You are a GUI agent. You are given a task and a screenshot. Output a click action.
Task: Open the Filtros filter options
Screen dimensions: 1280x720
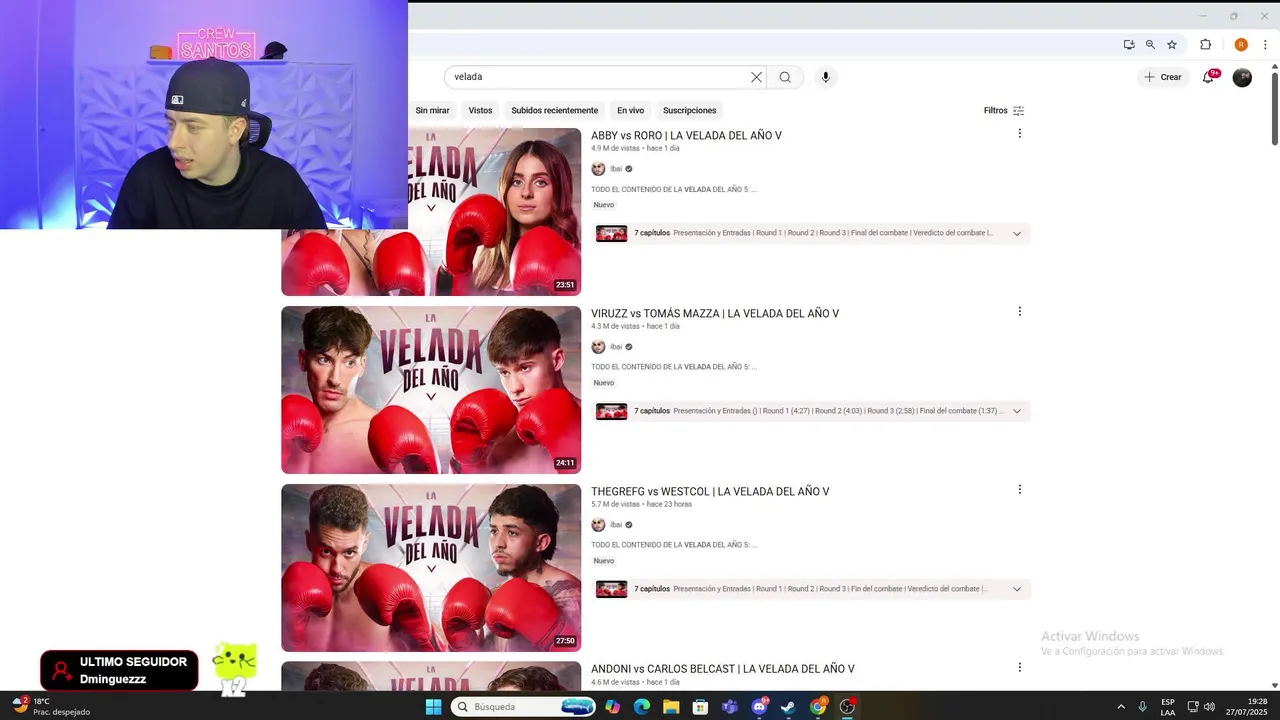[1004, 110]
